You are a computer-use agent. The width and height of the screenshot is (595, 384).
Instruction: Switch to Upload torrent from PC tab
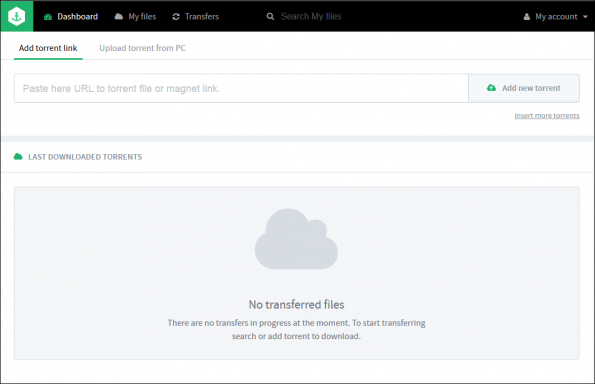pyautogui.click(x=142, y=48)
